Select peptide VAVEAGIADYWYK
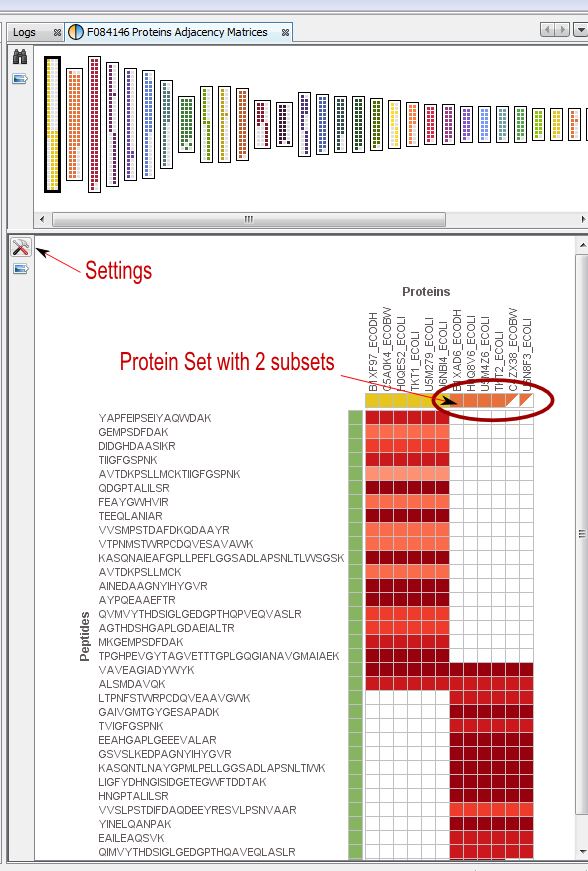This screenshot has height=871, width=588. coord(146,670)
